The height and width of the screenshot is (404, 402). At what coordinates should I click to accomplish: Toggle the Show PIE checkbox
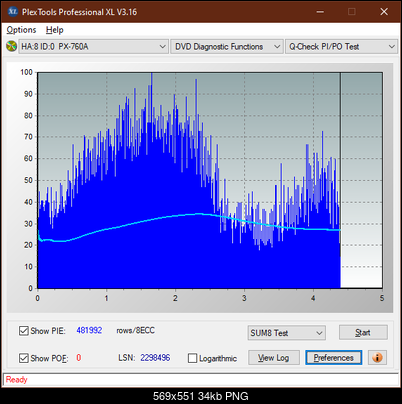click(x=24, y=331)
